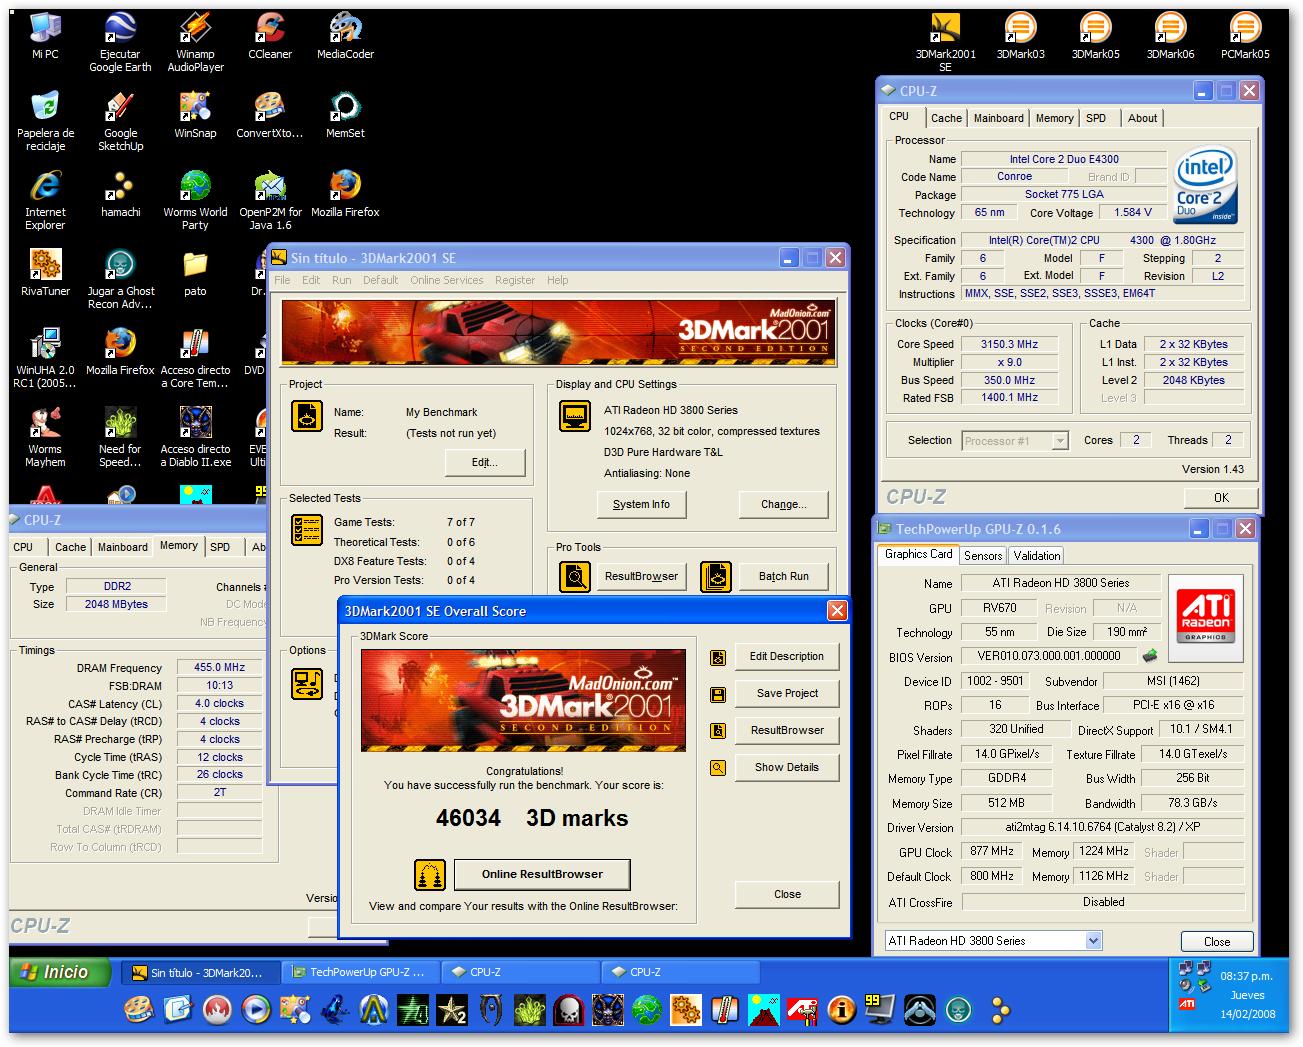Click the Batch Run button
Image resolution: width=1303 pixels, height=1047 pixels.
[783, 576]
